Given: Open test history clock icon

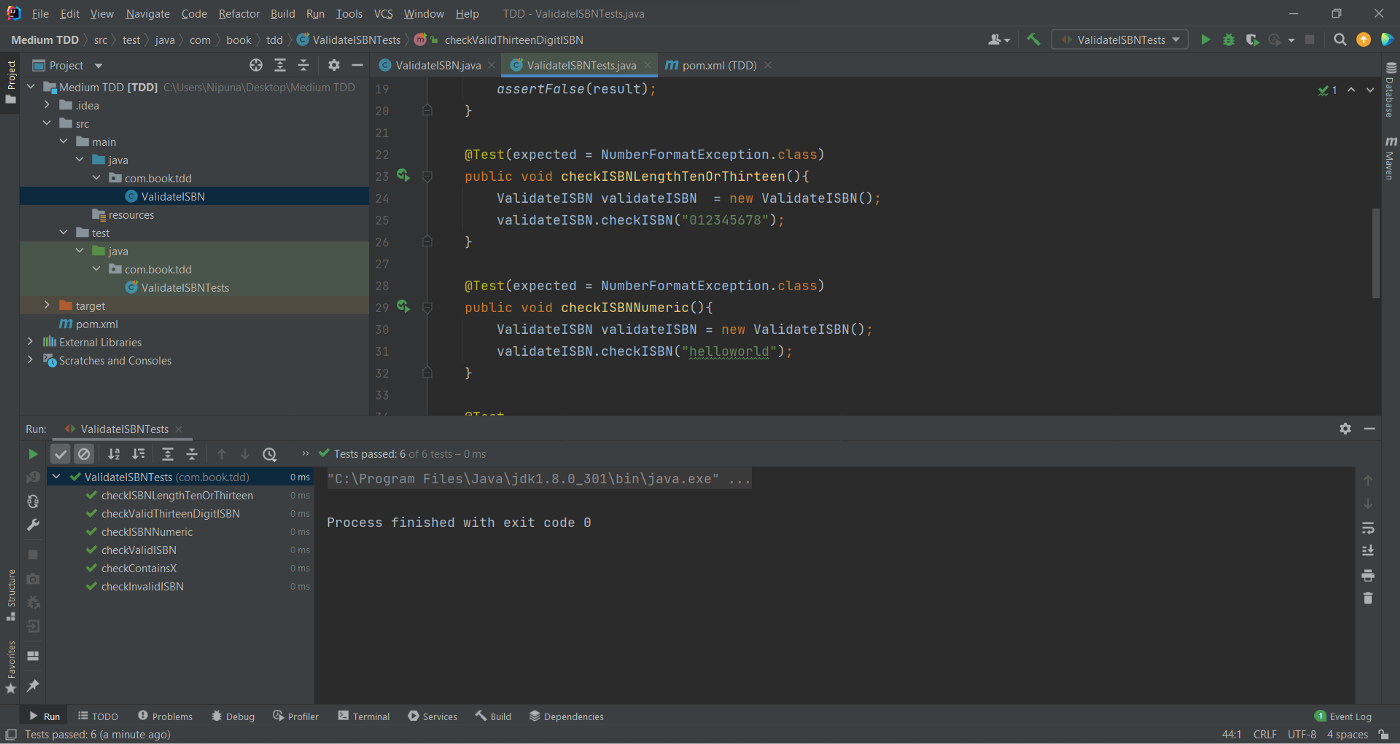Looking at the screenshot, I should pyautogui.click(x=269, y=454).
